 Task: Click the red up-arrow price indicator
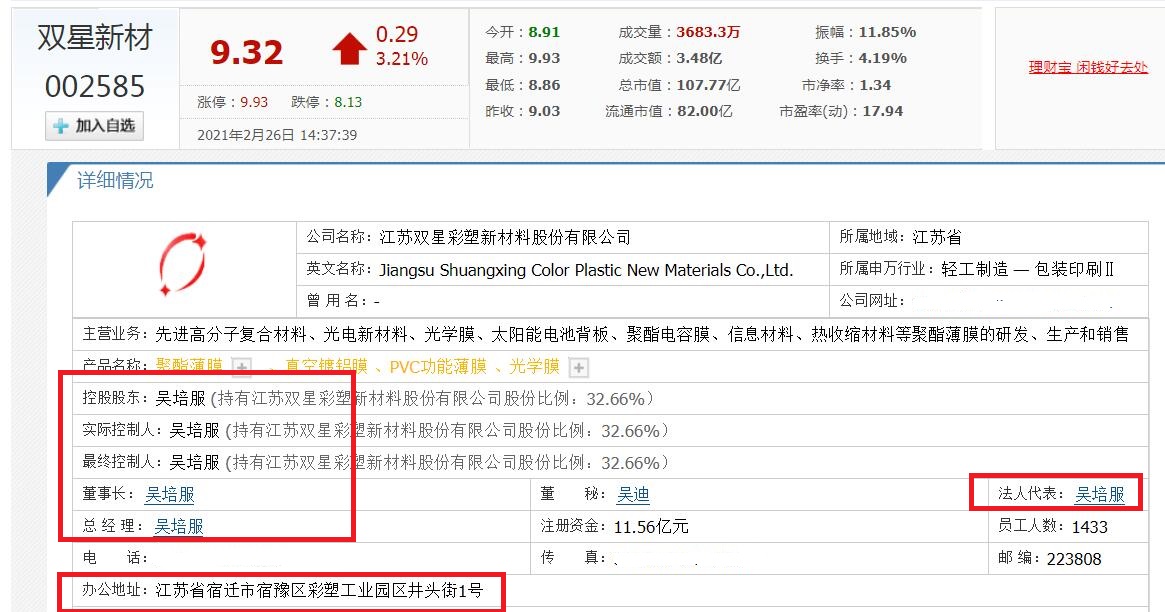[349, 49]
